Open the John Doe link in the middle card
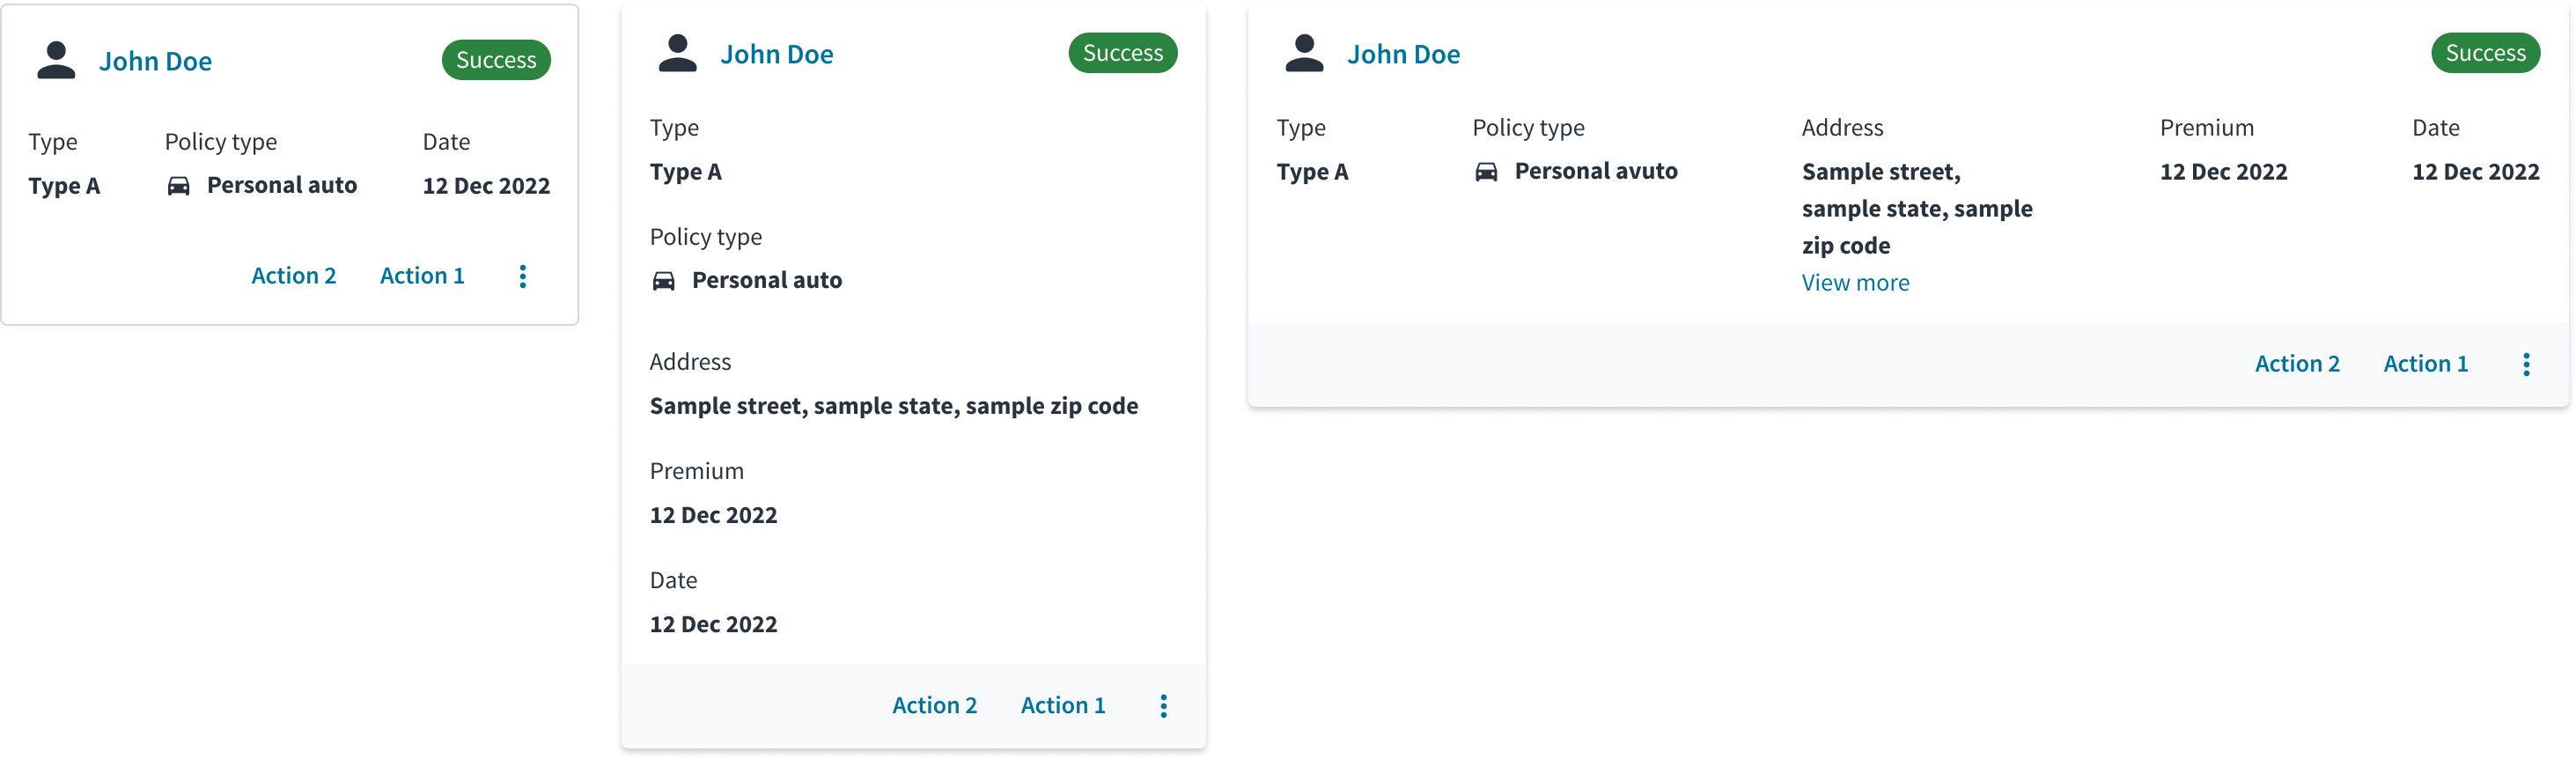Image resolution: width=2576 pixels, height=759 pixels. pos(777,54)
